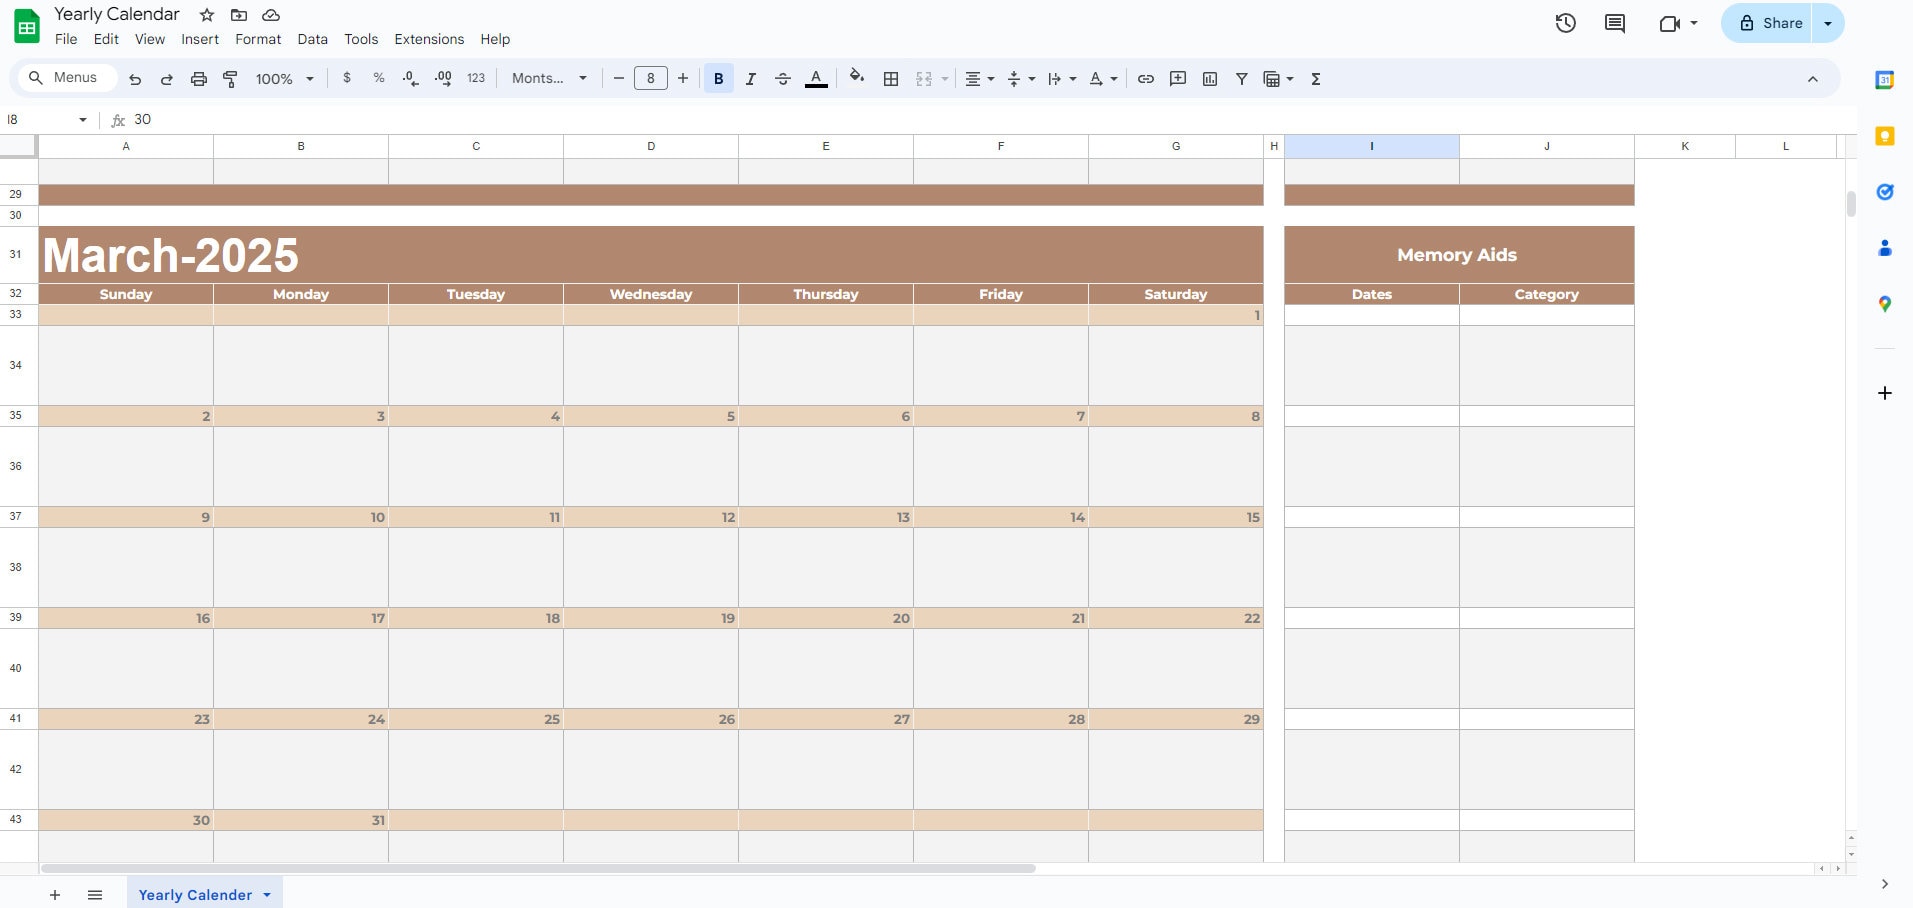This screenshot has height=908, width=1913.
Task: Open the text color picker
Action: pyautogui.click(x=816, y=79)
